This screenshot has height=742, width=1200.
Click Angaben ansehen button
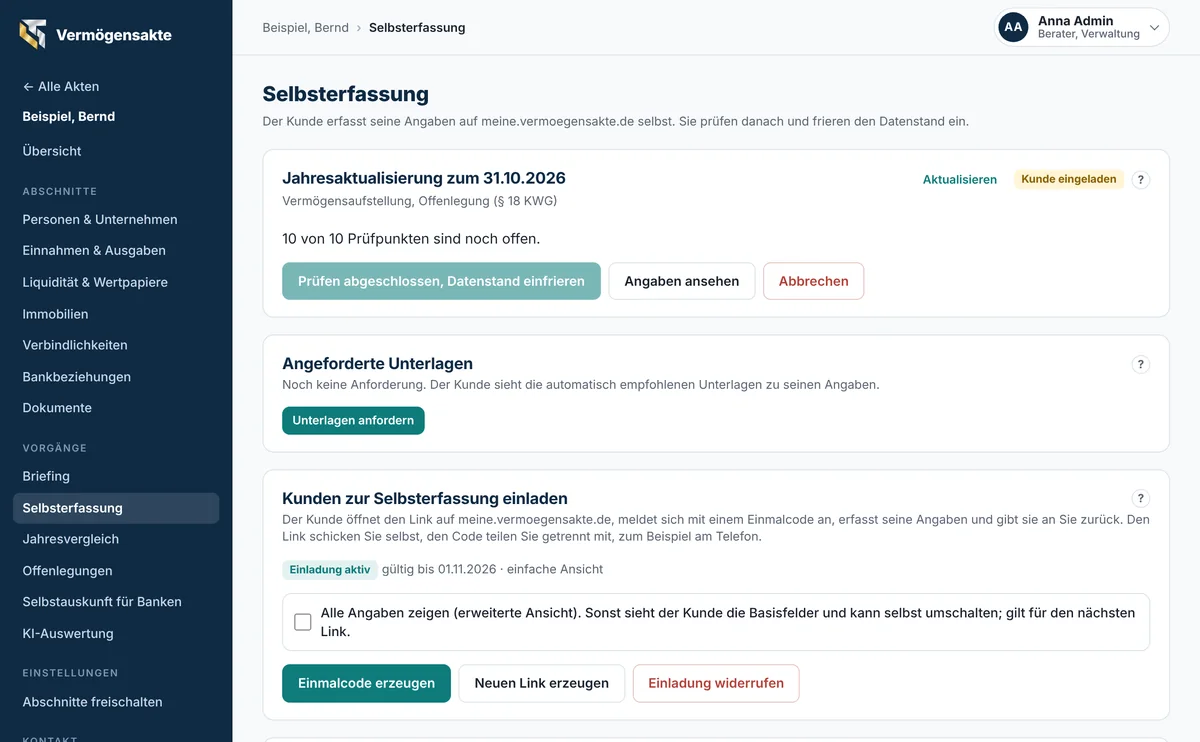(x=682, y=281)
